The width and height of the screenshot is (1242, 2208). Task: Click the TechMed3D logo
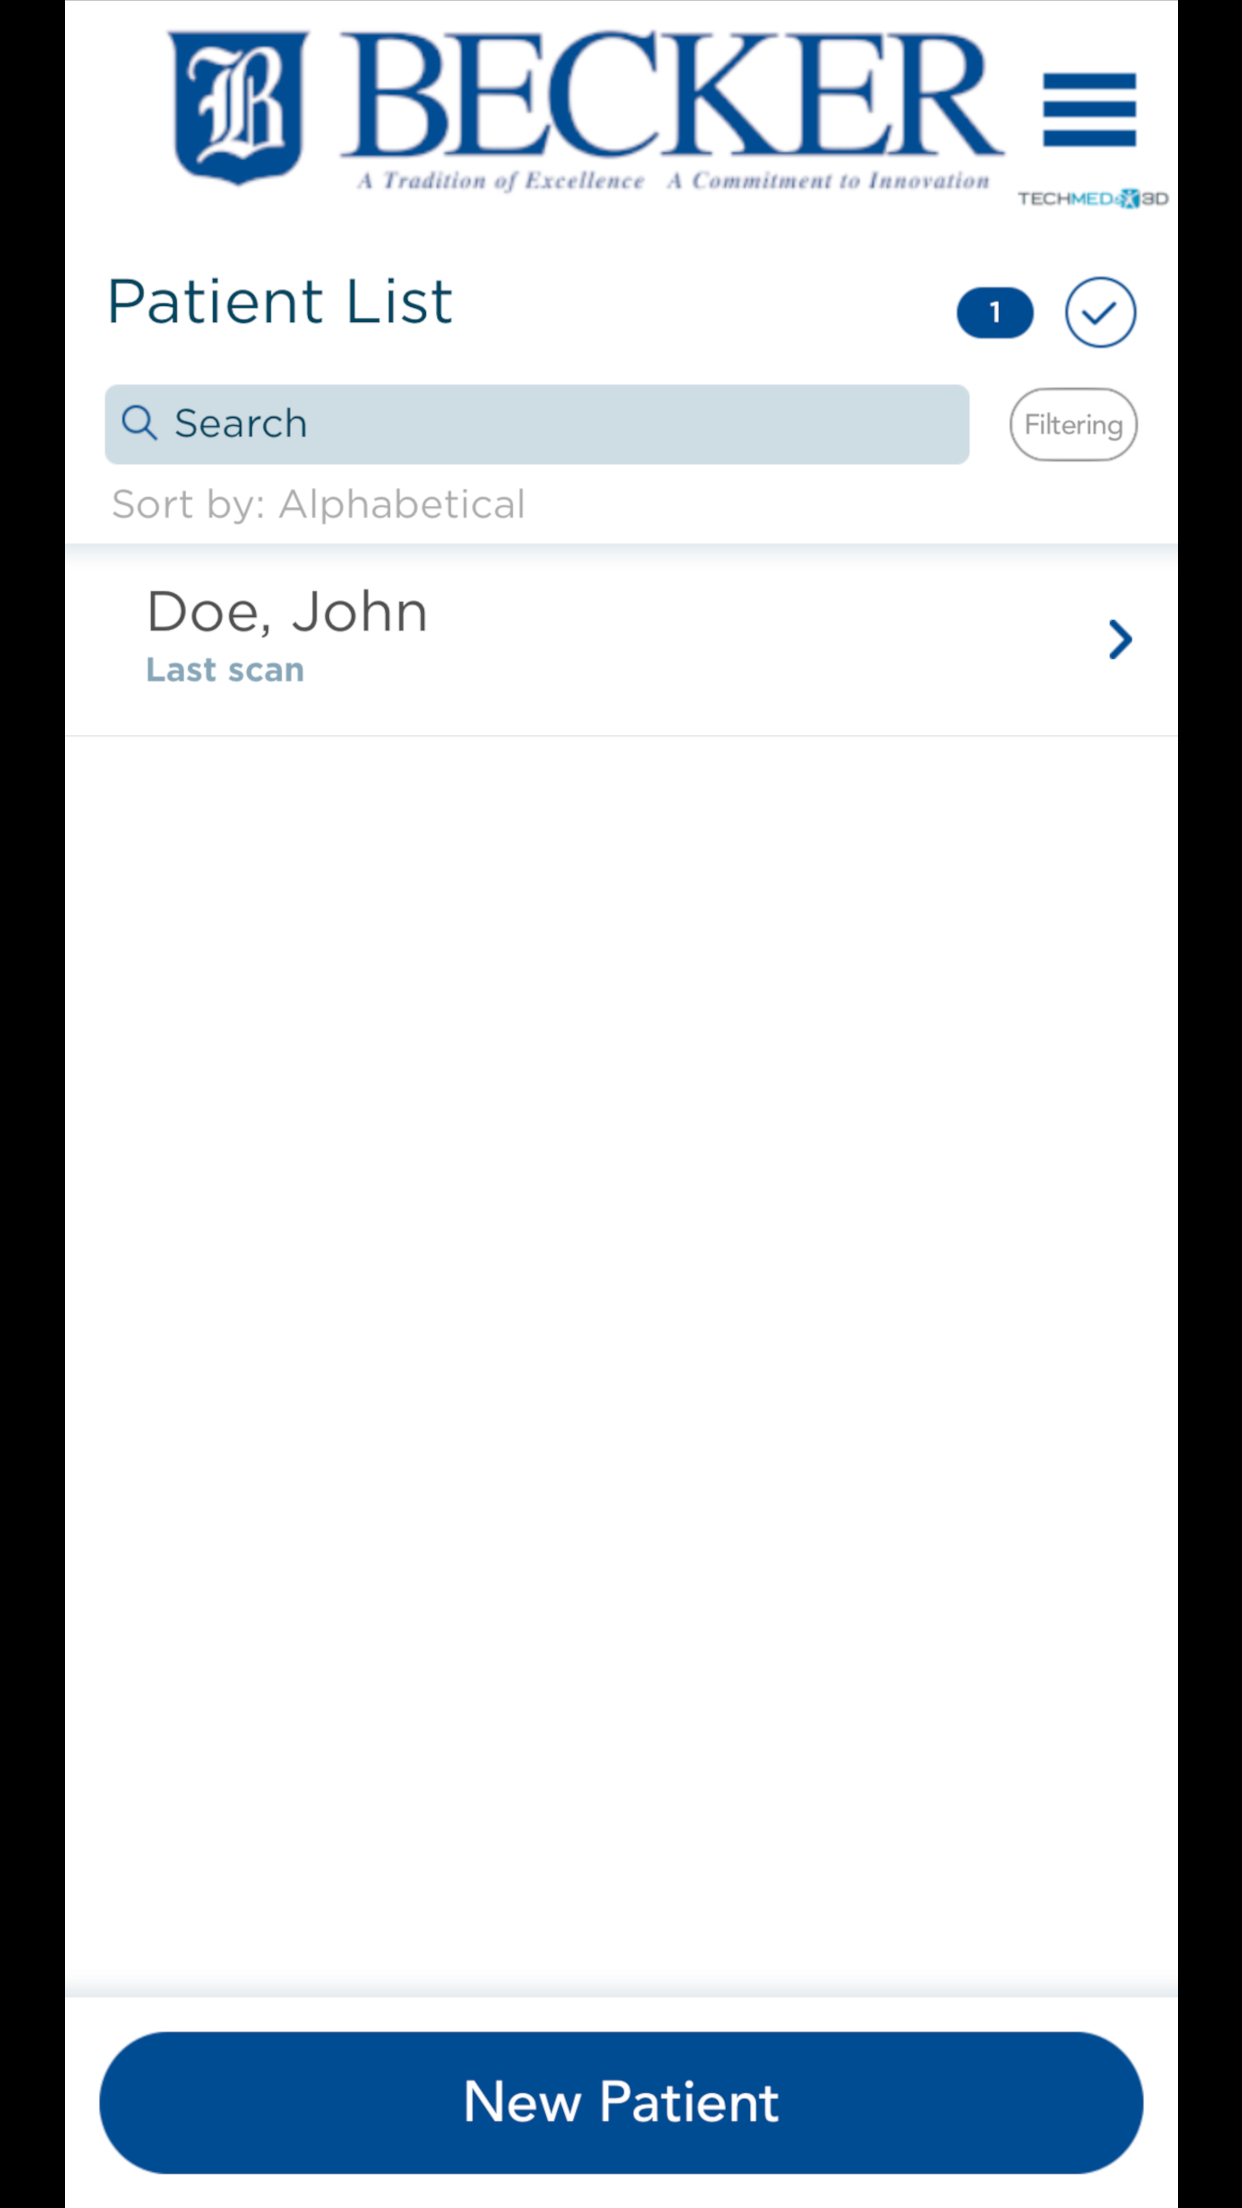(x=1092, y=198)
